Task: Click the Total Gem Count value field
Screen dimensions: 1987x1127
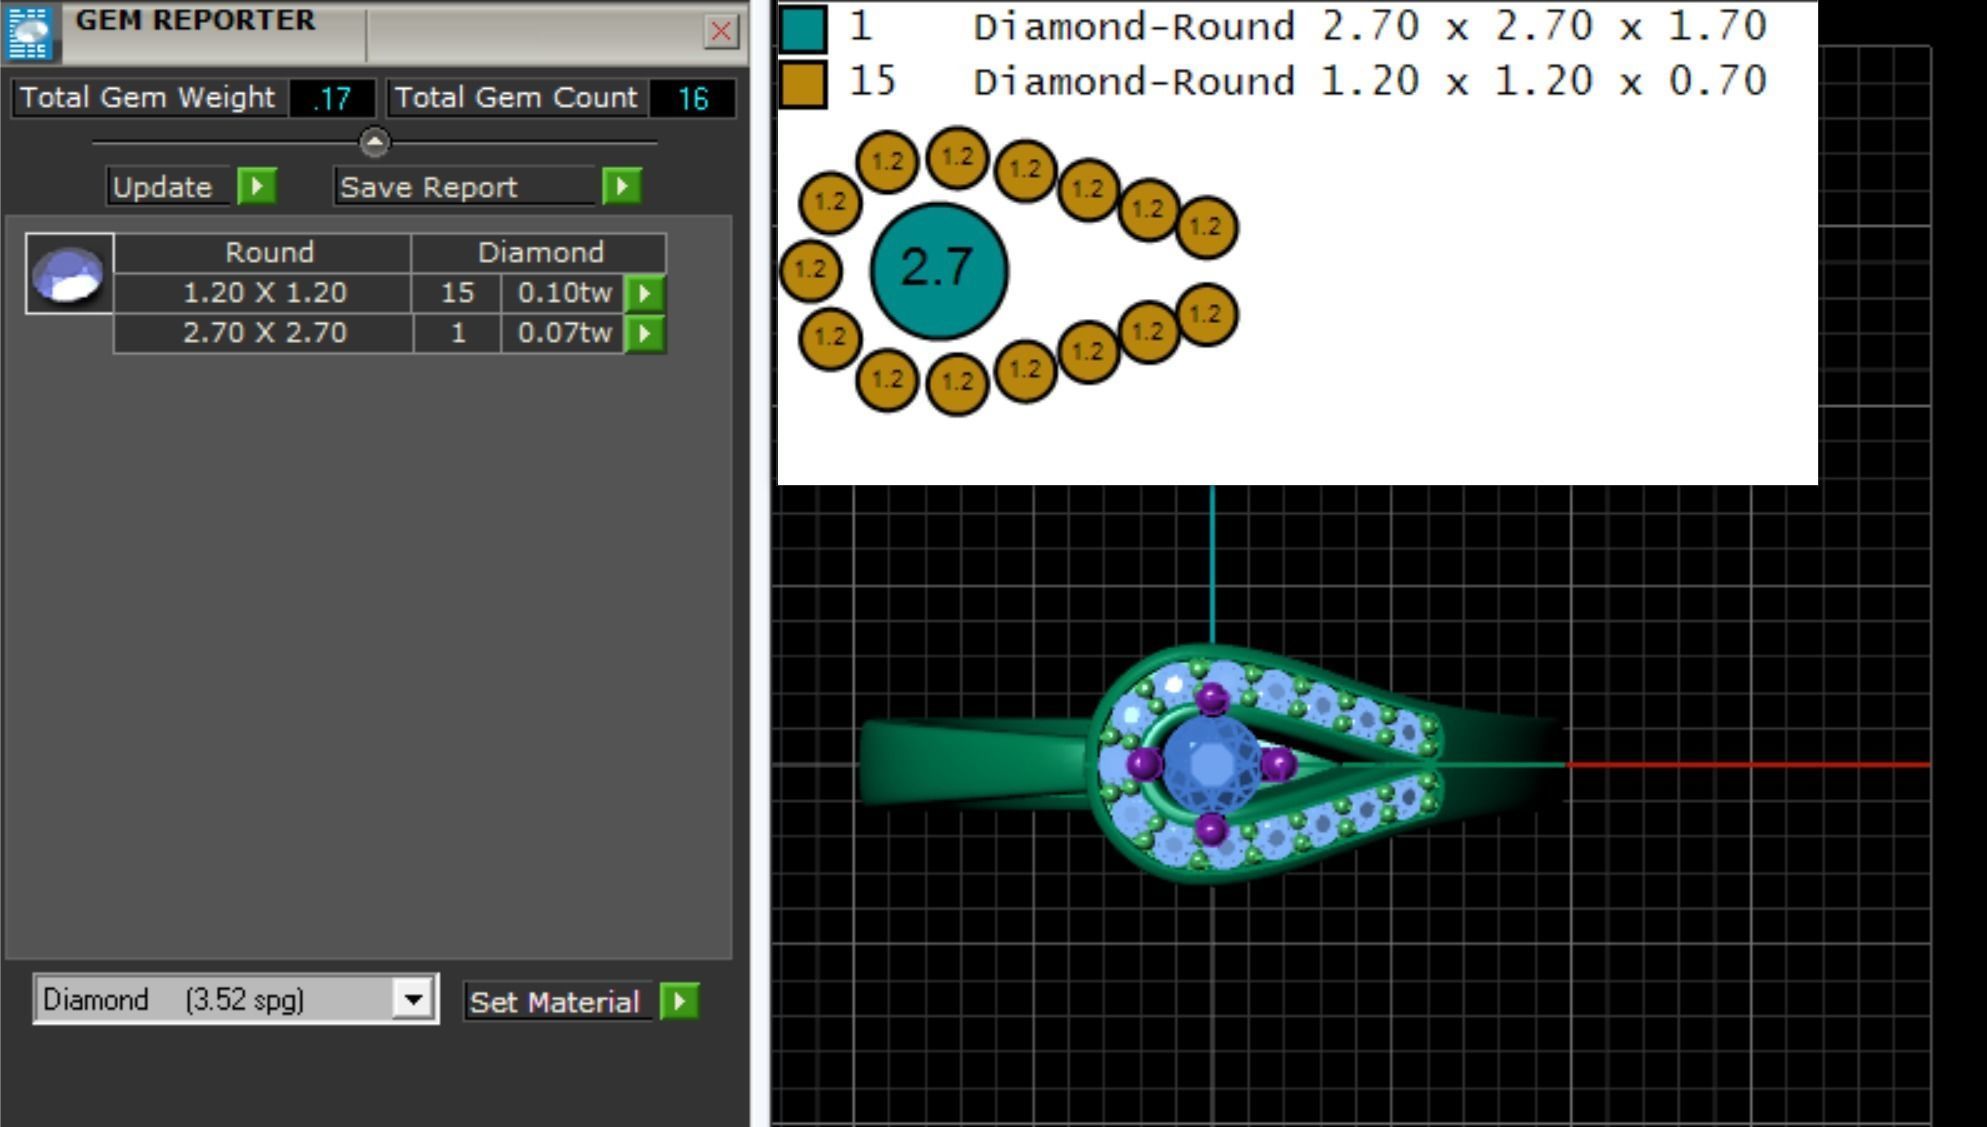Action: 692,98
